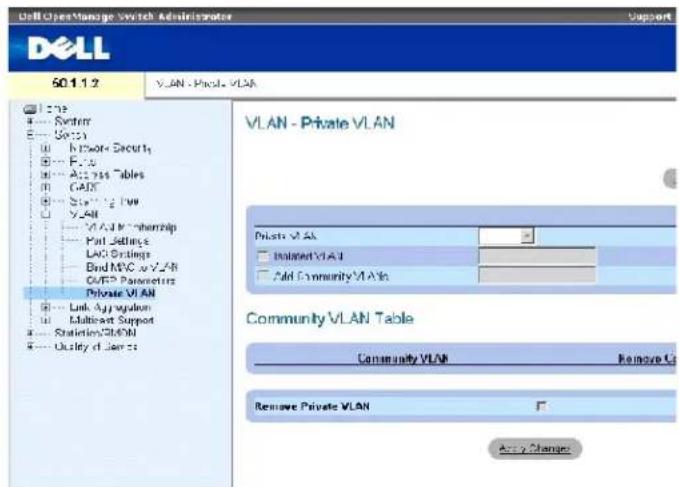Click the Apply Changes button
This screenshot has height=487, width=679.
point(535,448)
